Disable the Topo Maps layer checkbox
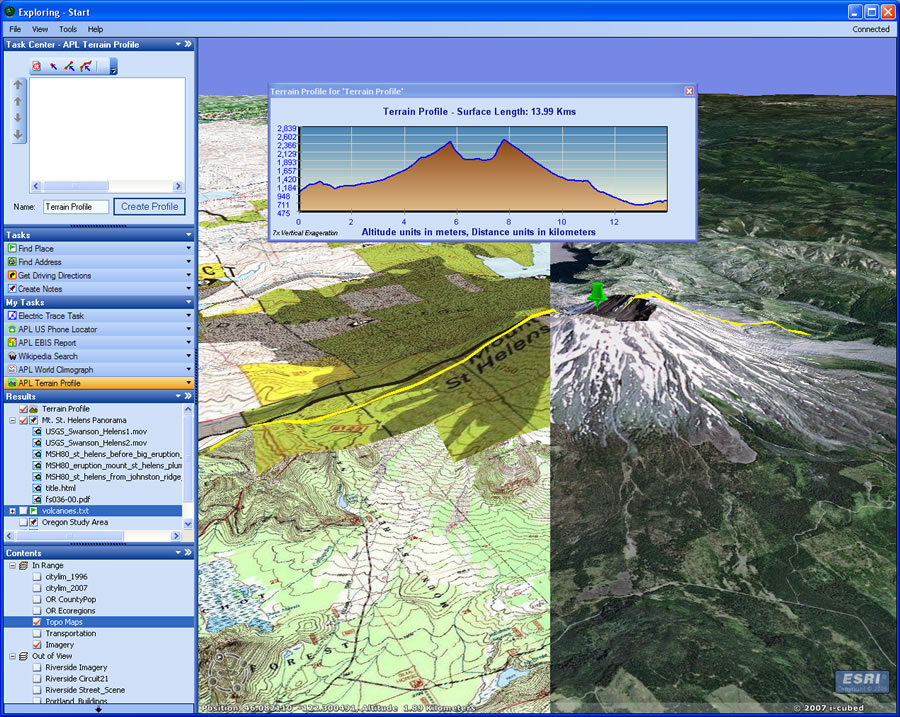Viewport: 900px width, 717px height. [37, 622]
